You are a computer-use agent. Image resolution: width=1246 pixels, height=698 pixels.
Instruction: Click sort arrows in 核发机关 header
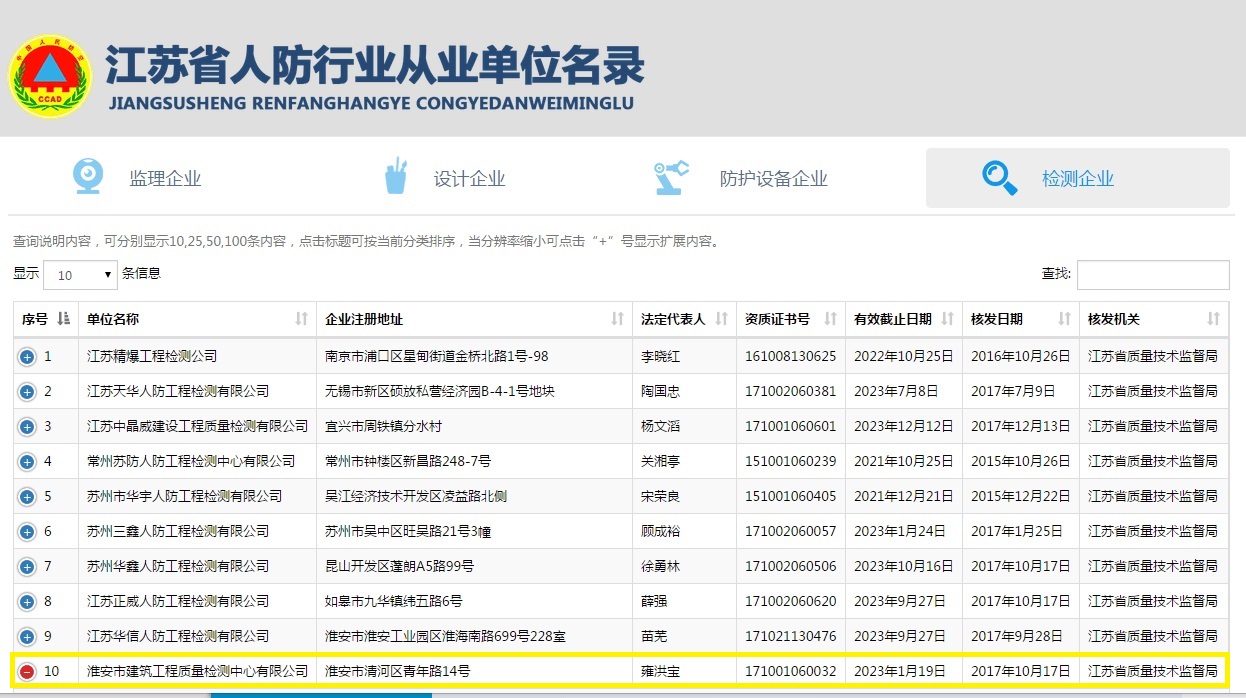point(1213,319)
